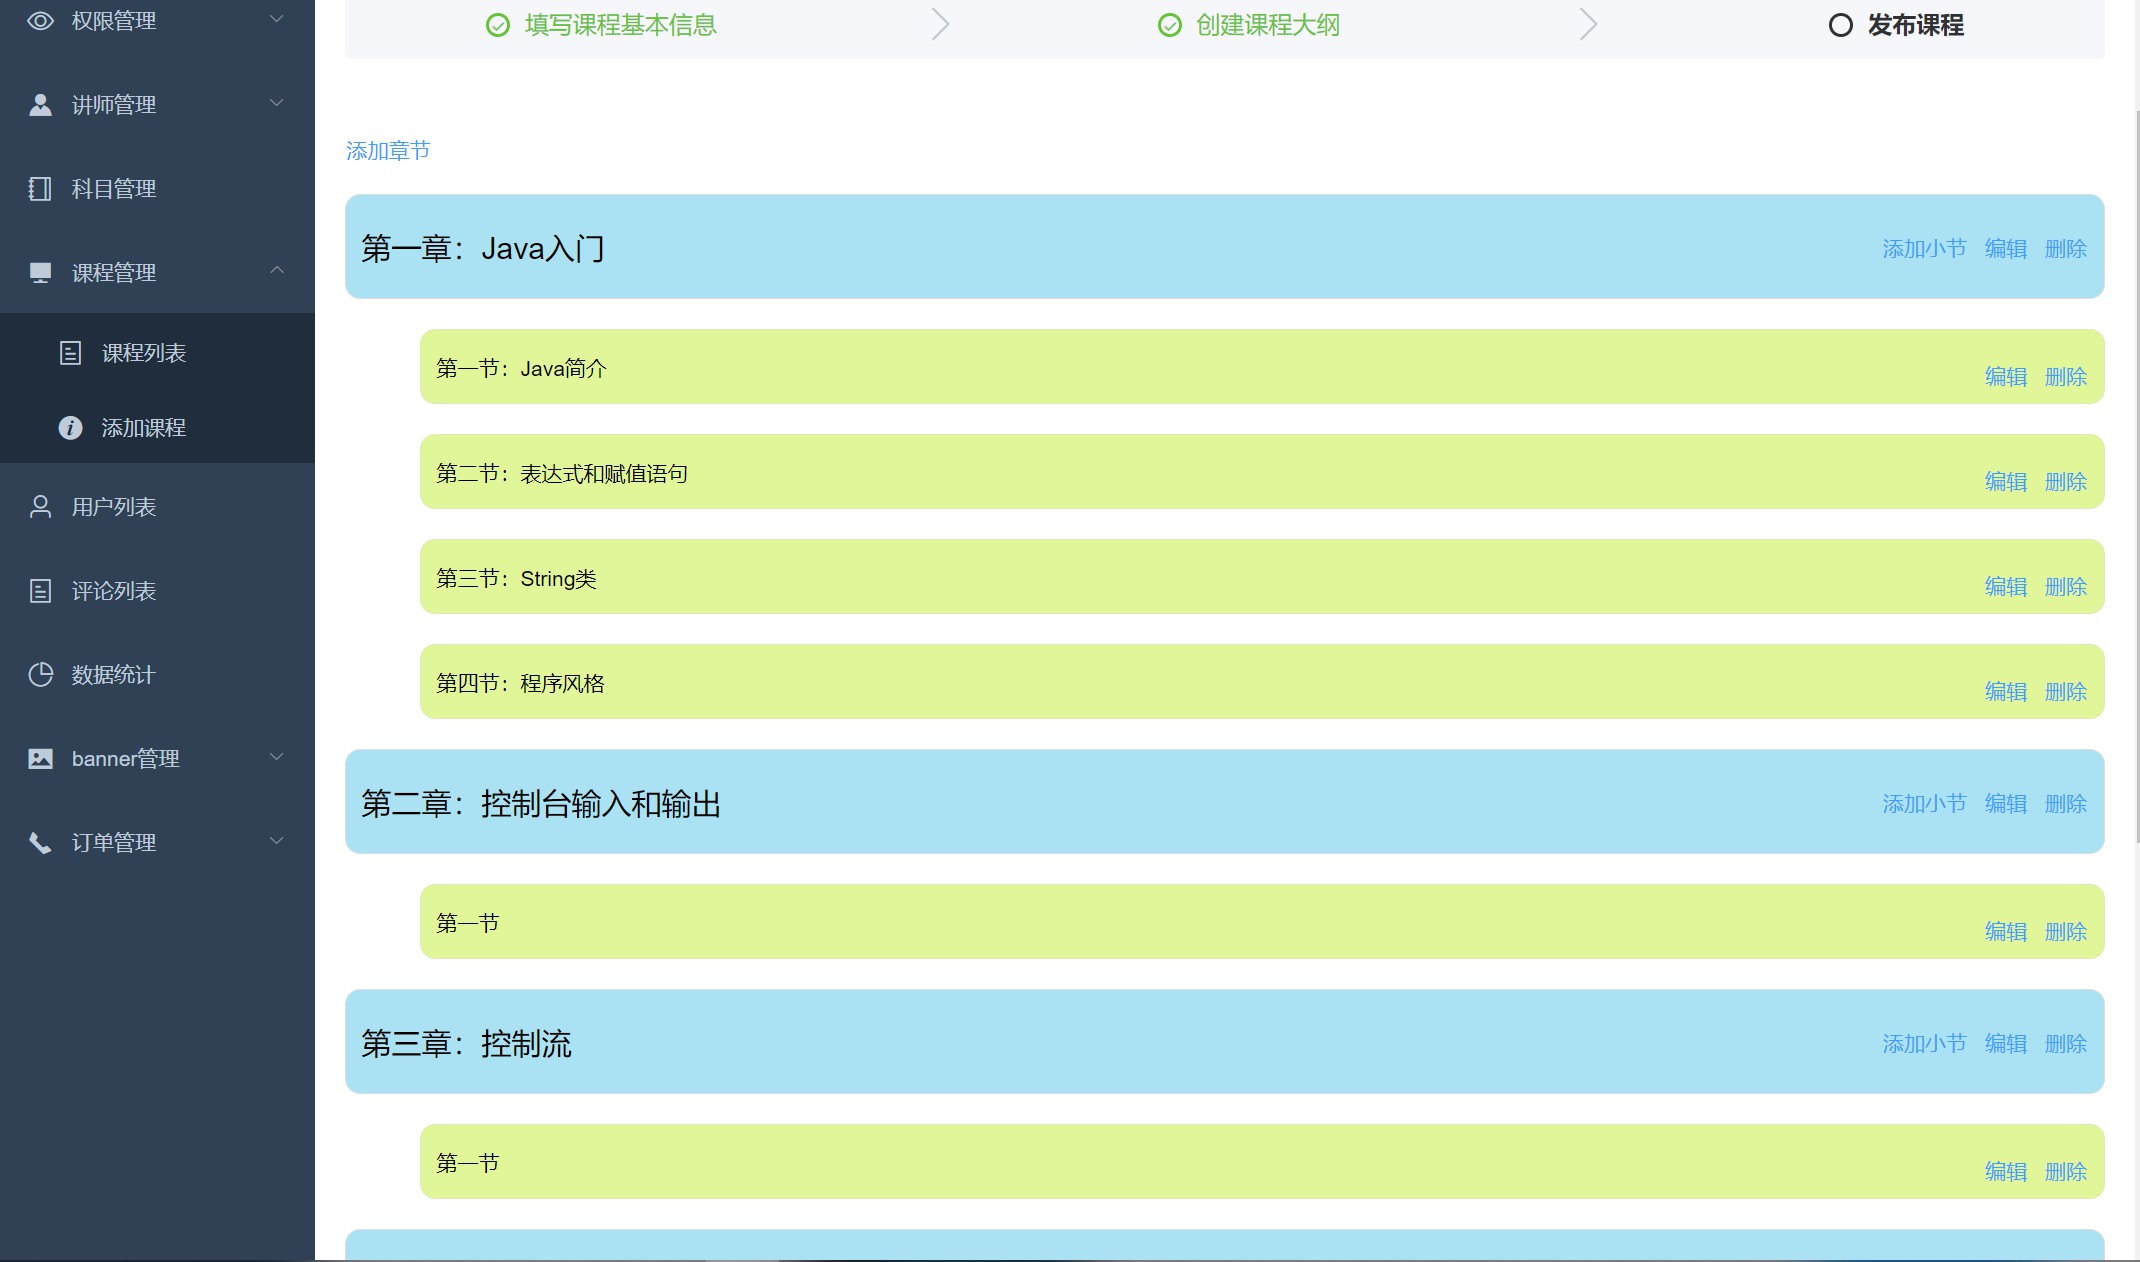Click the phone icon for 订单管理
The width and height of the screenshot is (2140, 1262).
coord(40,843)
